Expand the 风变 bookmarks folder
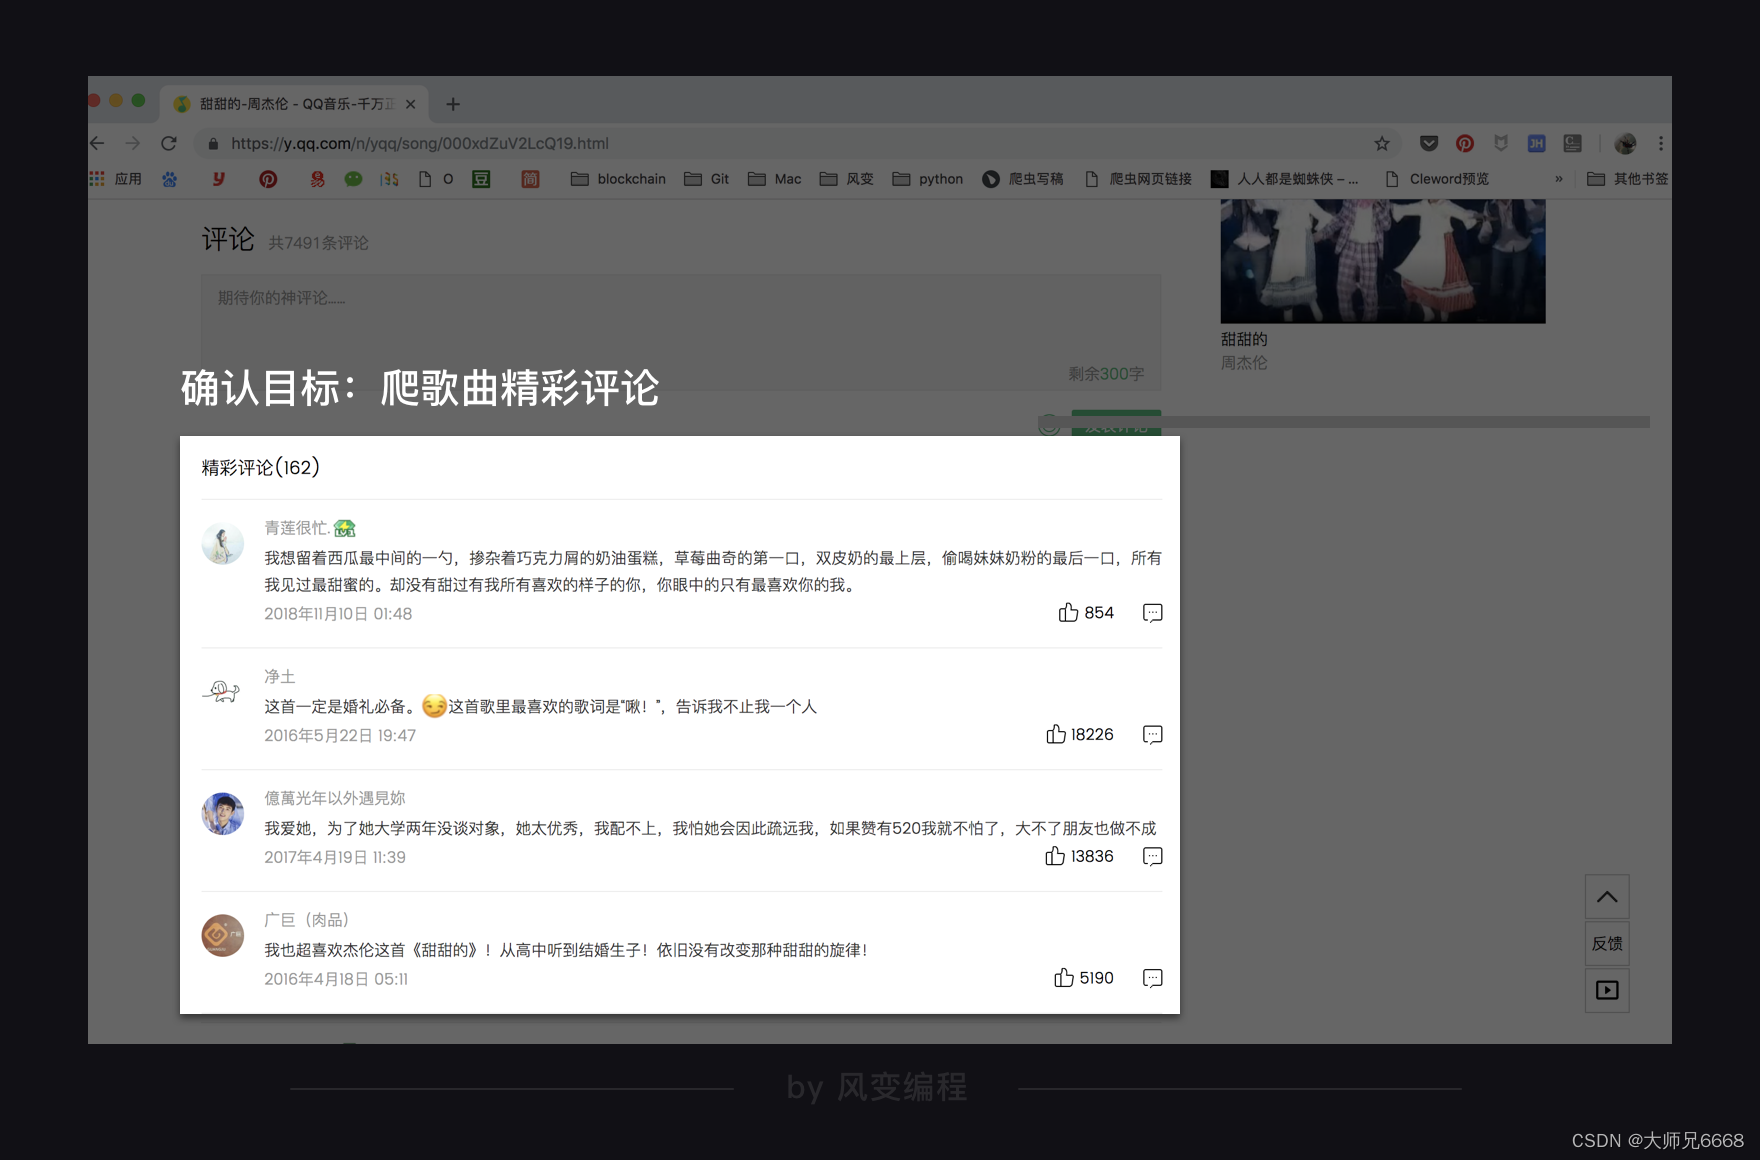Image resolution: width=1760 pixels, height=1160 pixels. 846,179
